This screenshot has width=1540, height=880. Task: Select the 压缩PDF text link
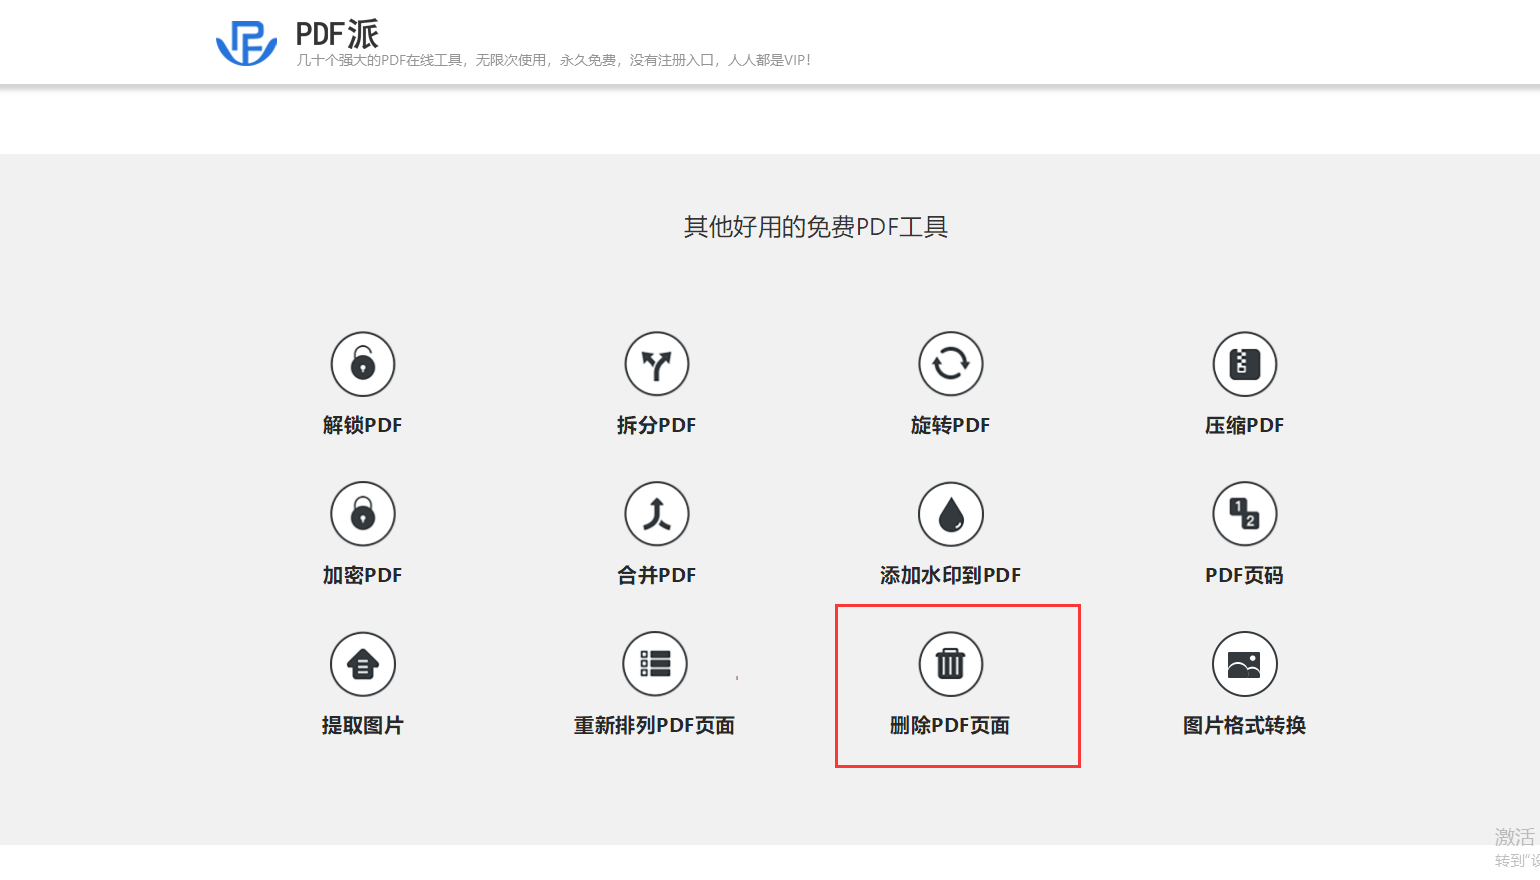[x=1244, y=425]
